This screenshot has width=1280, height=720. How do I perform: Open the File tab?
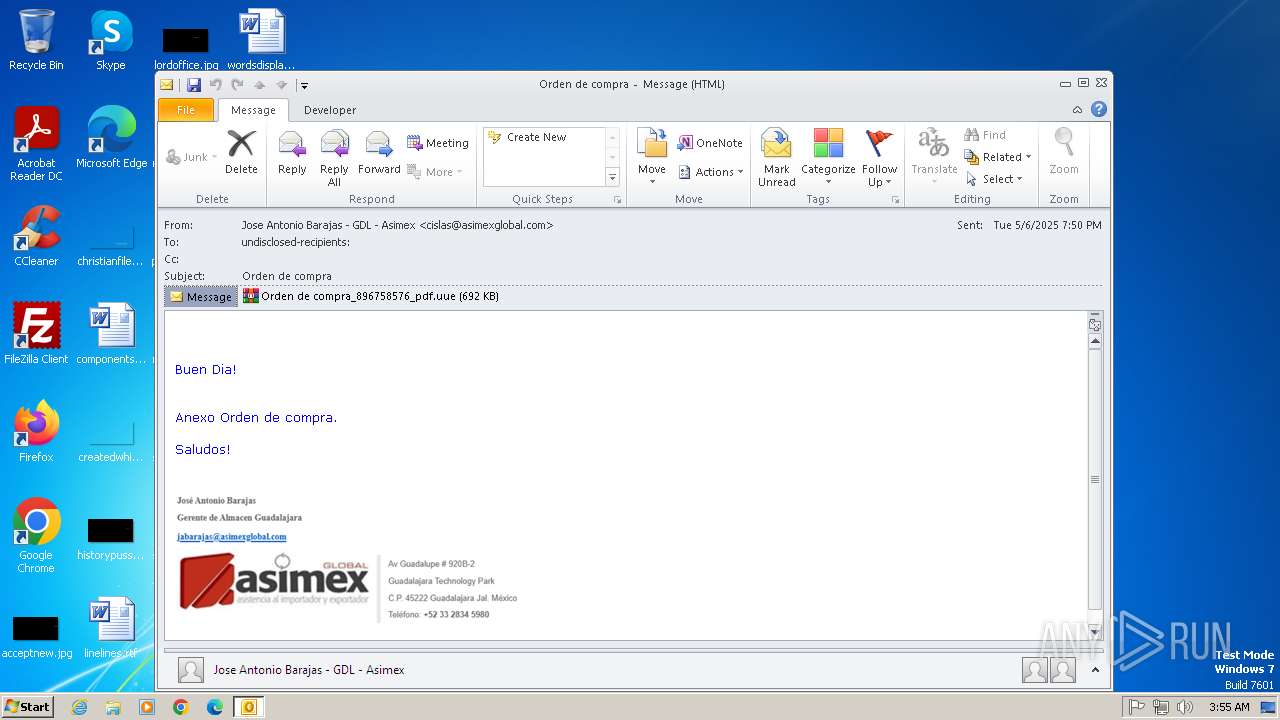pyautogui.click(x=186, y=110)
